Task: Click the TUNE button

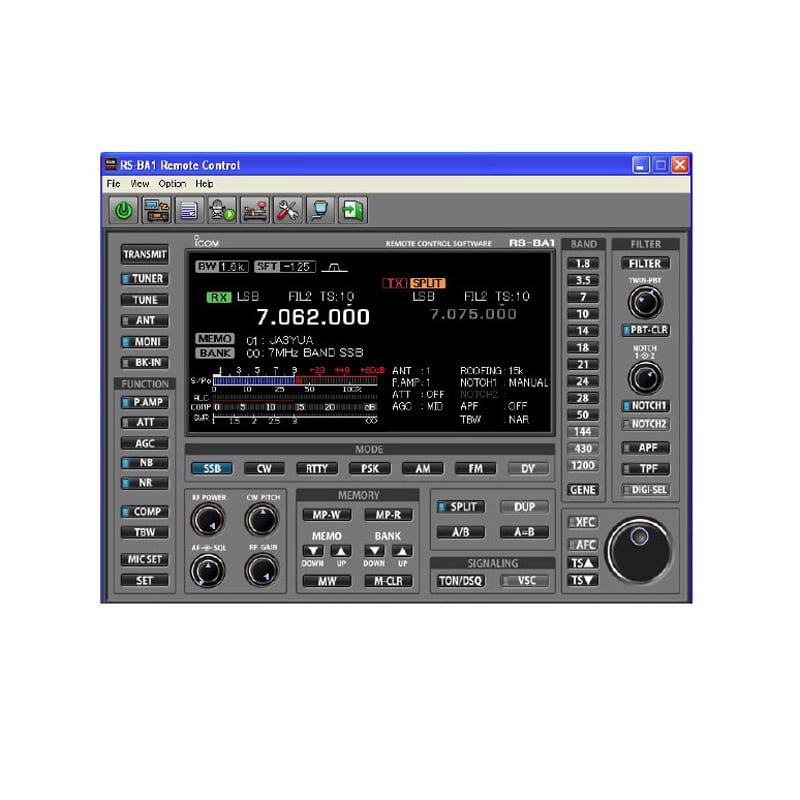Action: click(x=145, y=300)
